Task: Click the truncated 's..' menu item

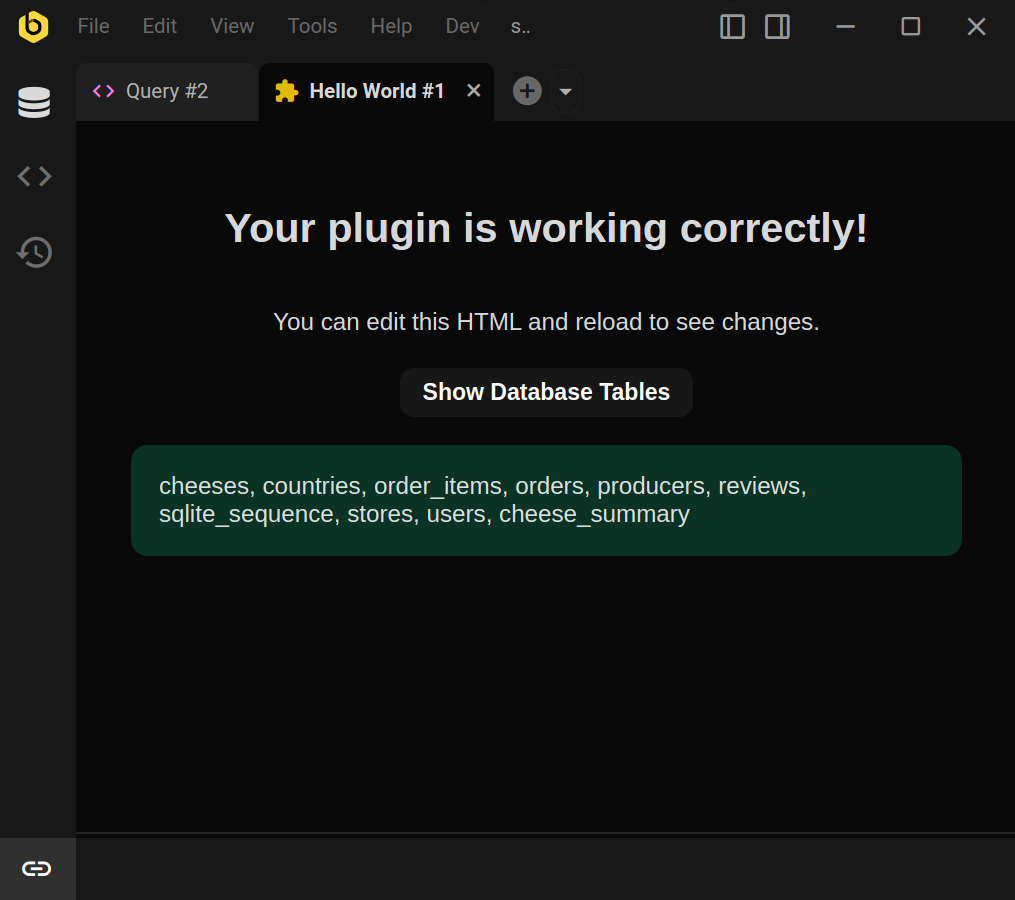Action: [x=520, y=27]
